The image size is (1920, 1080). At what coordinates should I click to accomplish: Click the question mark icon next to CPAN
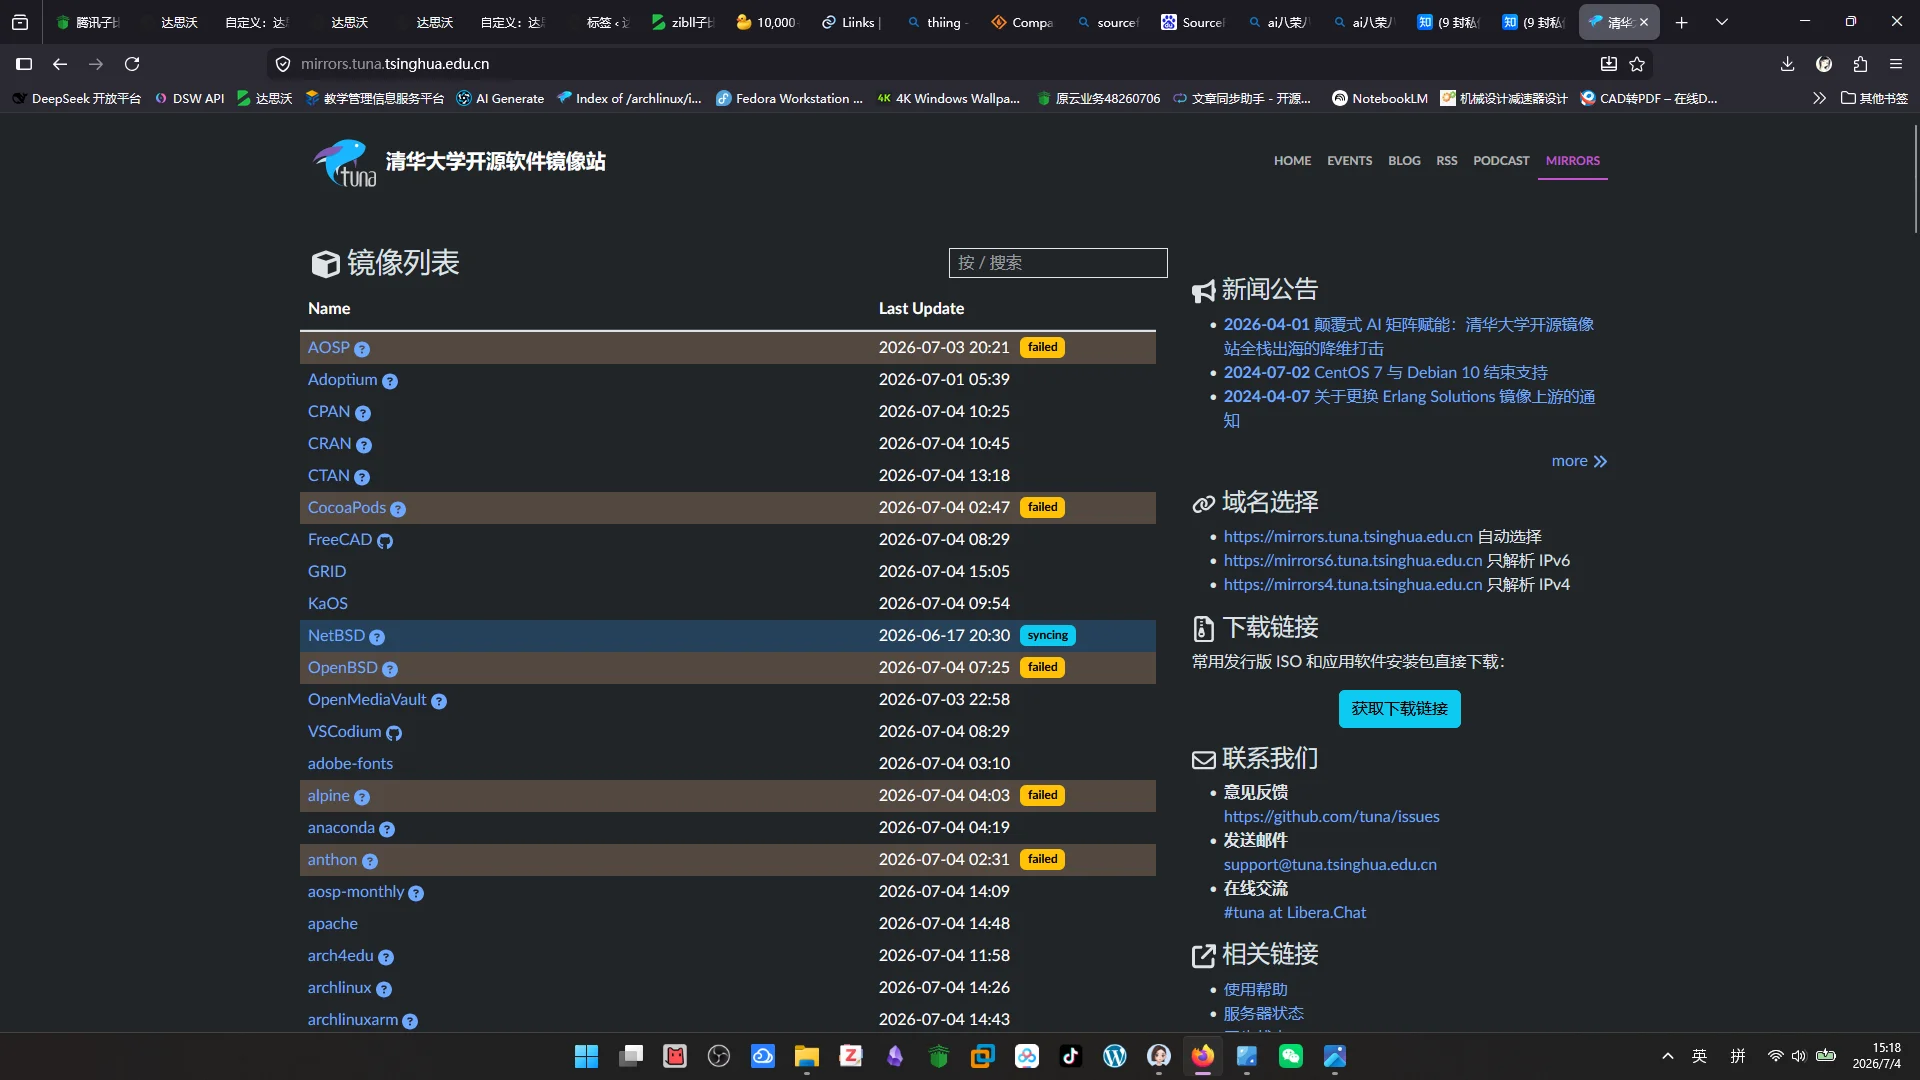click(x=363, y=413)
